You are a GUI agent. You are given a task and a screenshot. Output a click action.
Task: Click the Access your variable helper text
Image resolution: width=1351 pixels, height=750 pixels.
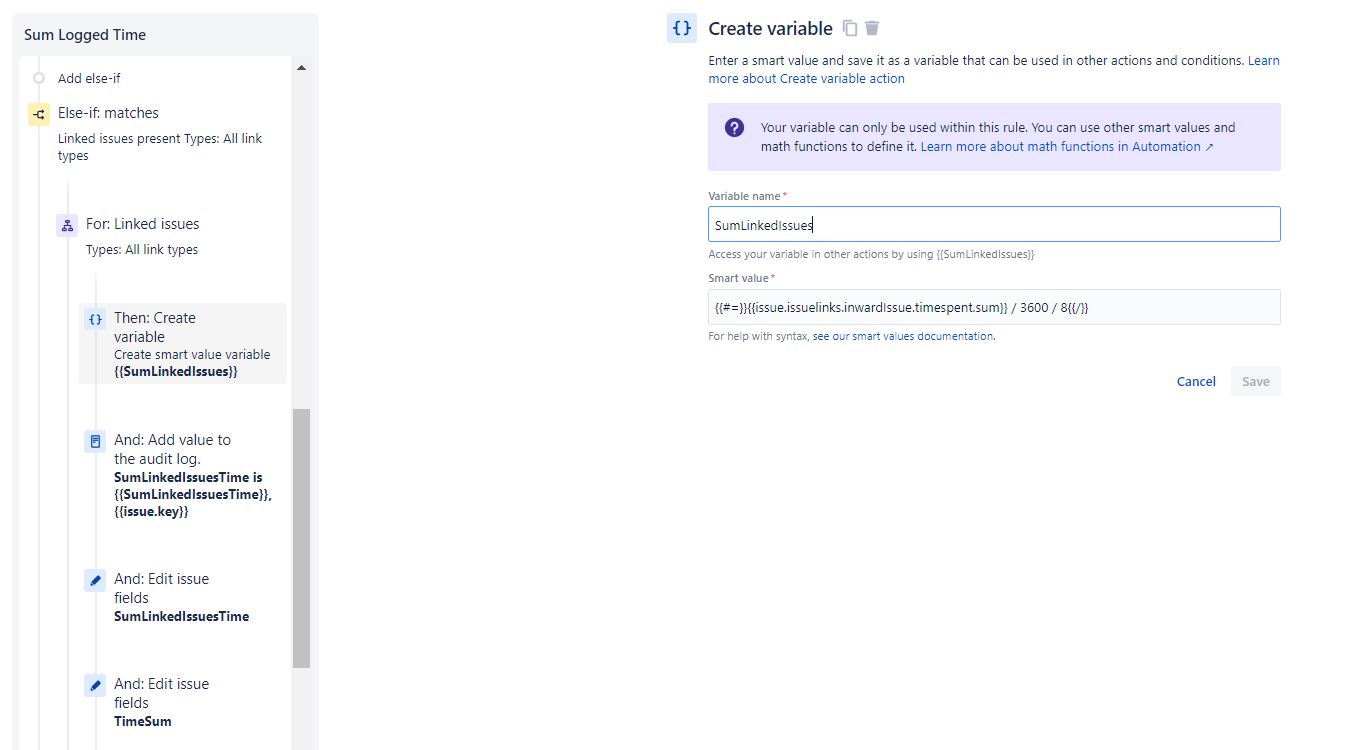coord(871,254)
